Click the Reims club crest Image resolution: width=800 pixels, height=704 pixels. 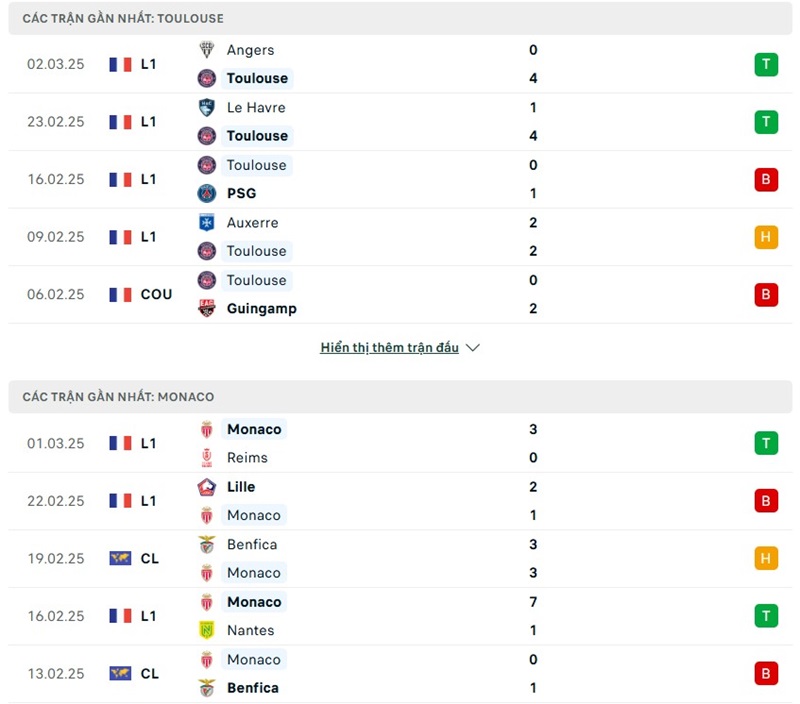point(207,458)
